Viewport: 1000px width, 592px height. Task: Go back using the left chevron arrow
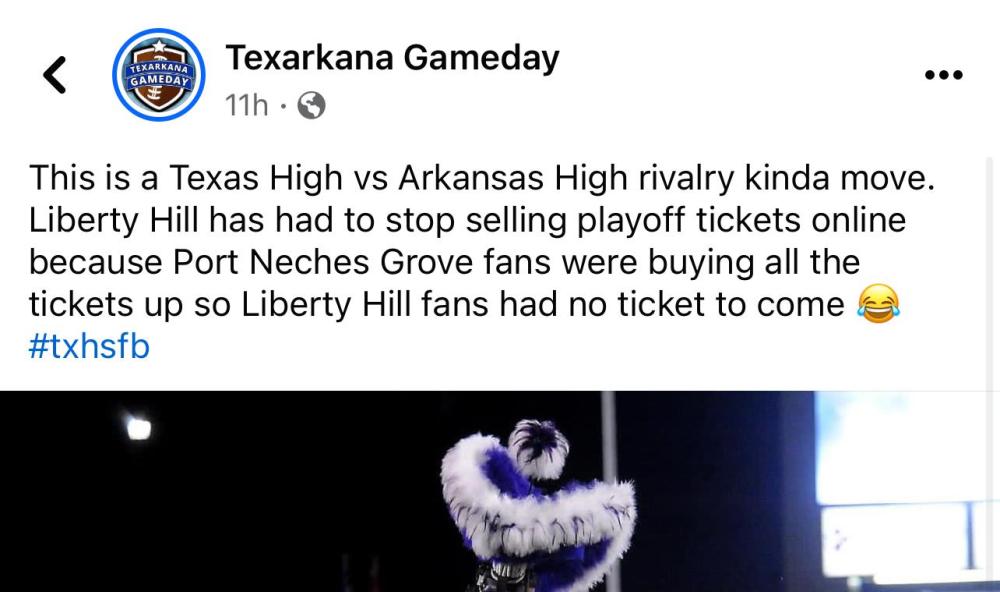55,75
